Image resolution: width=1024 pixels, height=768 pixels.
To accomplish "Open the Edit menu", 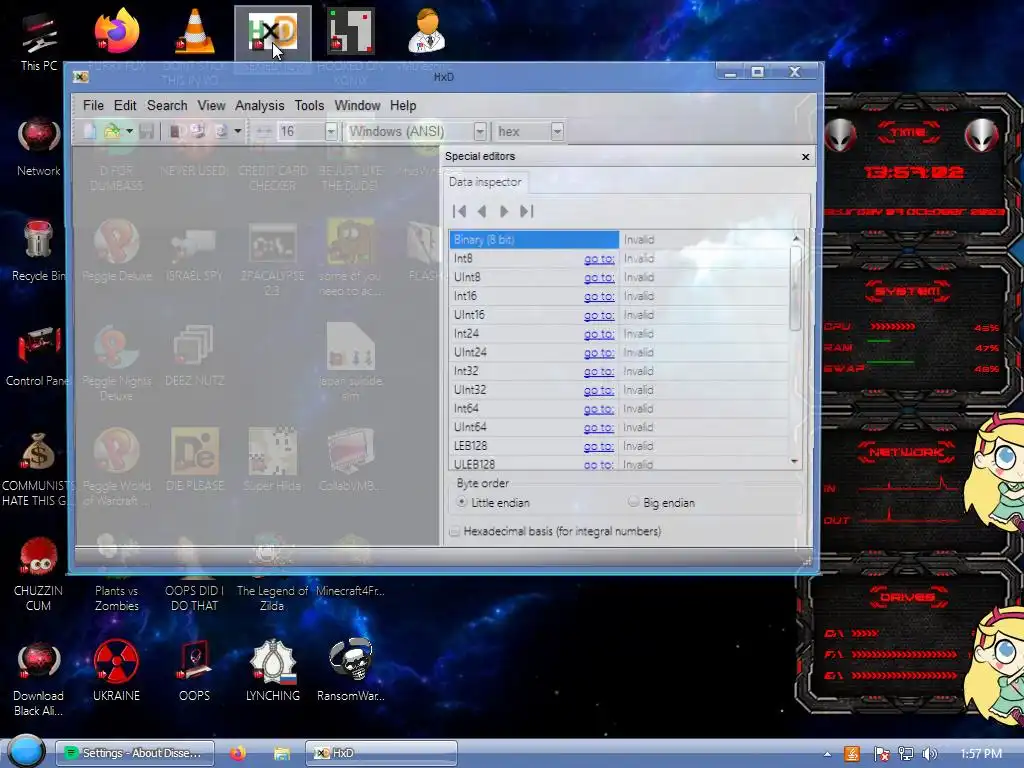I will 125,105.
